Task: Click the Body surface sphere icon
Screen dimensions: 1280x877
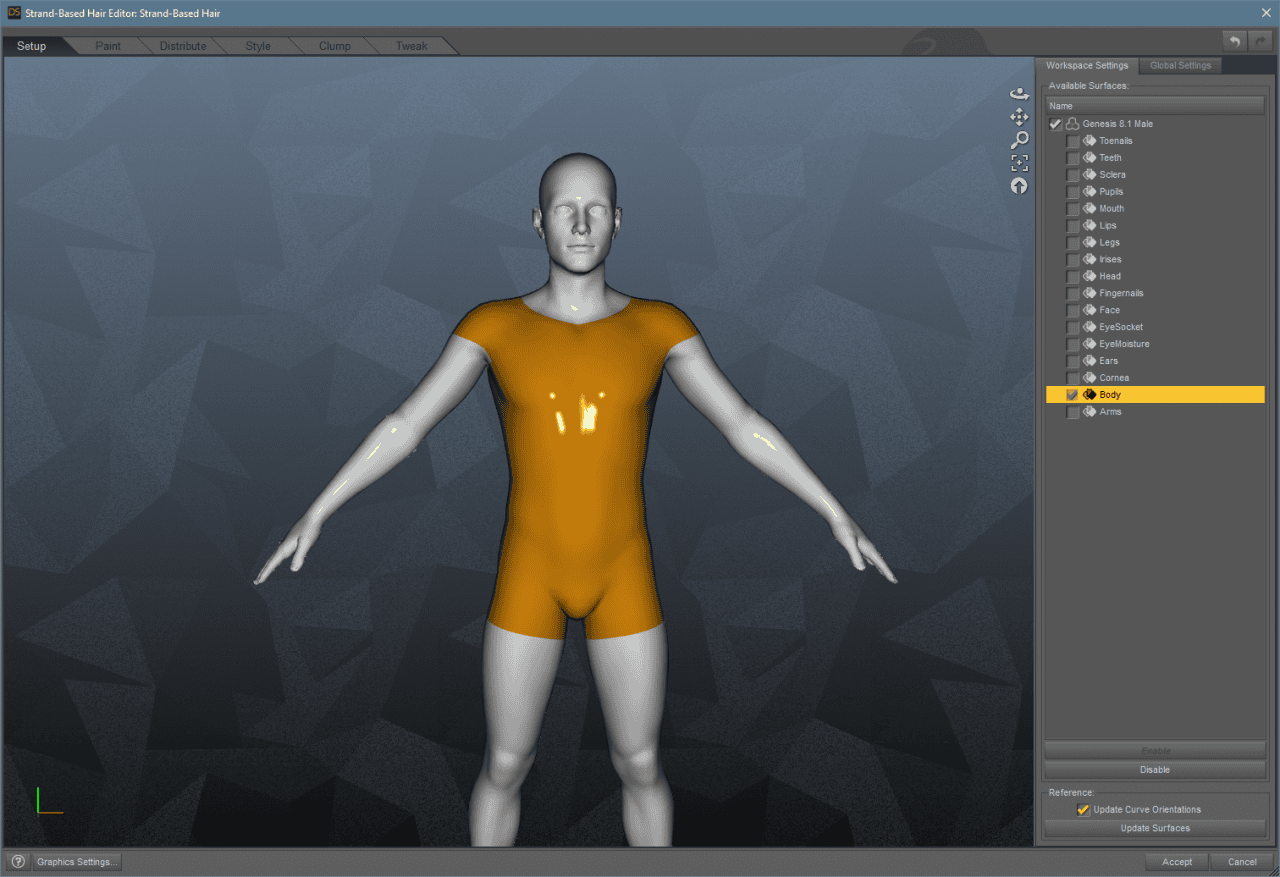Action: [1089, 394]
